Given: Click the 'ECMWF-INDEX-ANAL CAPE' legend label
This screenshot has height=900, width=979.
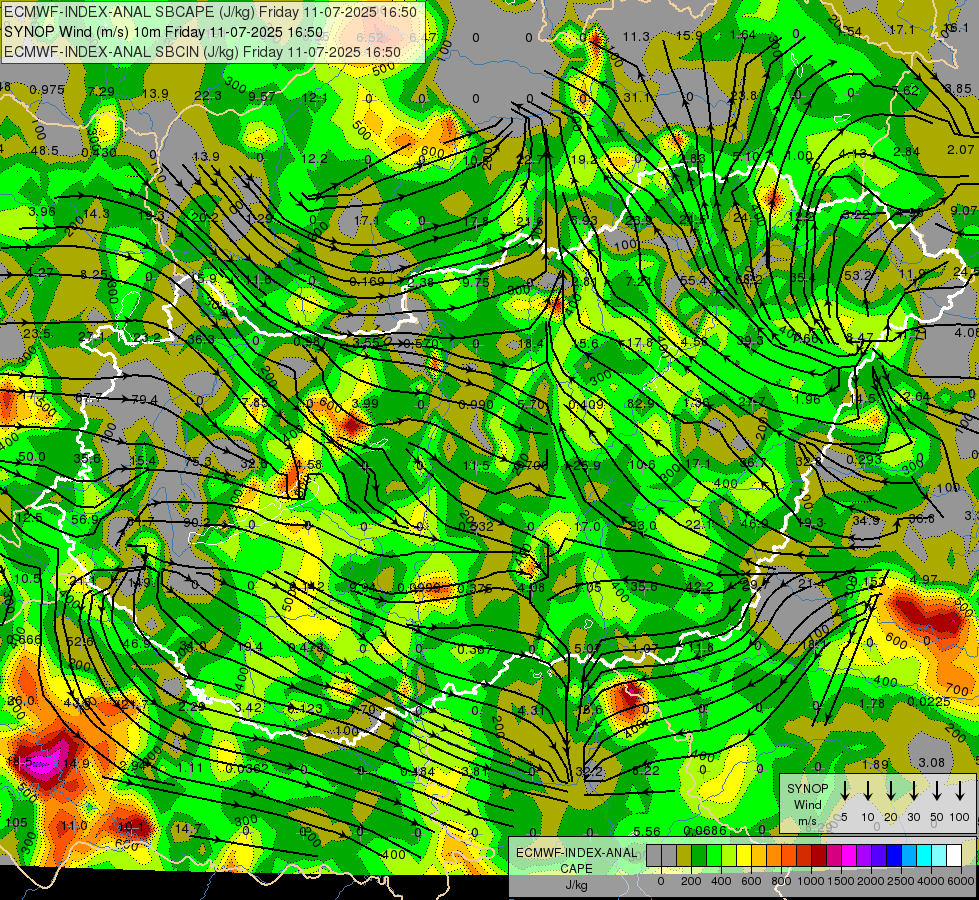Looking at the screenshot, I should coord(576,860).
